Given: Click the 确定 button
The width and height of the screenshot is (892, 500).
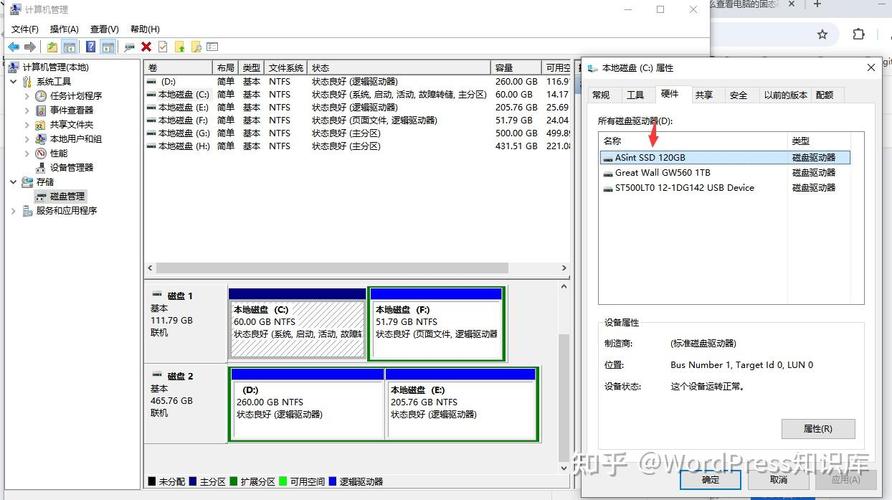Looking at the screenshot, I should pyautogui.click(x=710, y=480).
